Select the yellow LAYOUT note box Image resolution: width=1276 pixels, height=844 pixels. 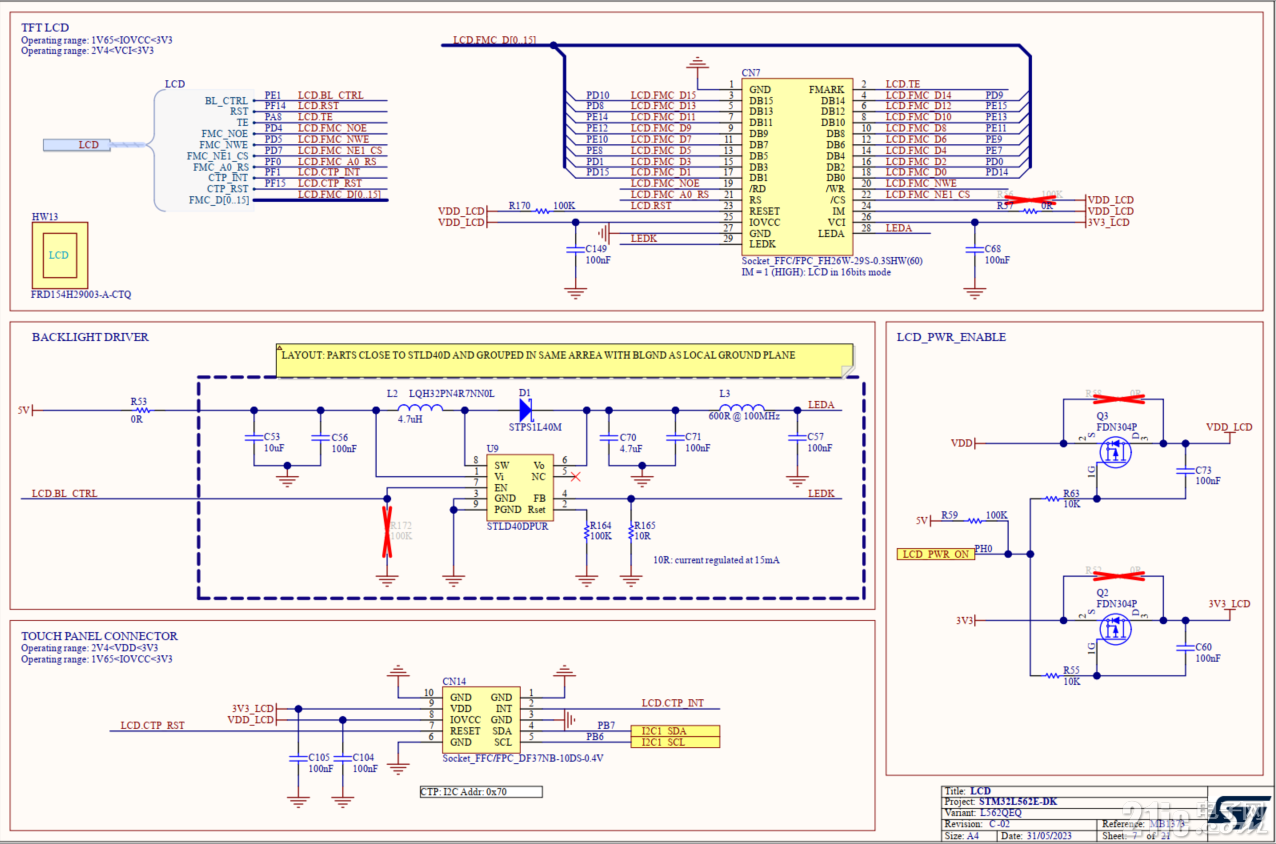click(x=566, y=361)
